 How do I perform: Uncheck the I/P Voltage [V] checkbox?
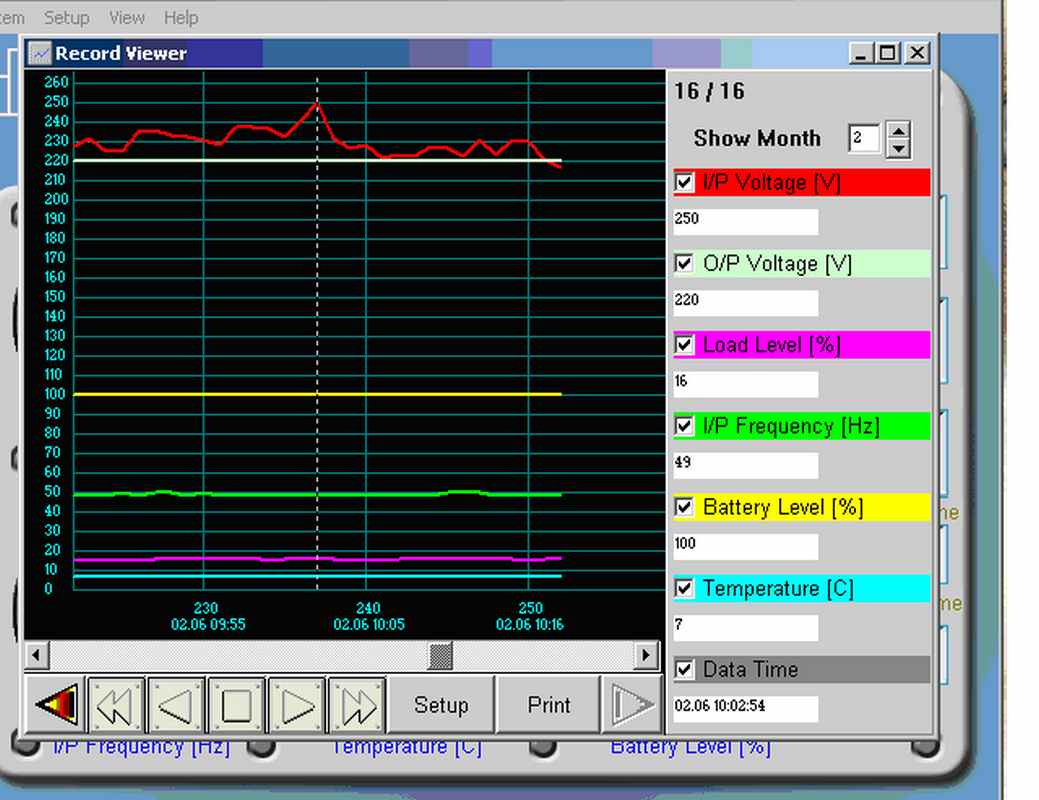684,182
